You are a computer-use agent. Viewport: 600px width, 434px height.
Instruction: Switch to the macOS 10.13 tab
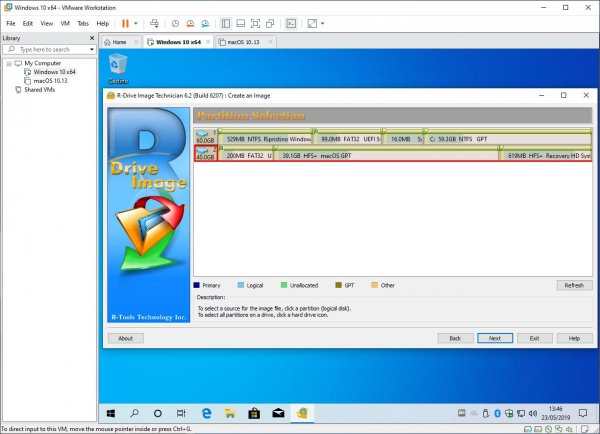tap(243, 42)
